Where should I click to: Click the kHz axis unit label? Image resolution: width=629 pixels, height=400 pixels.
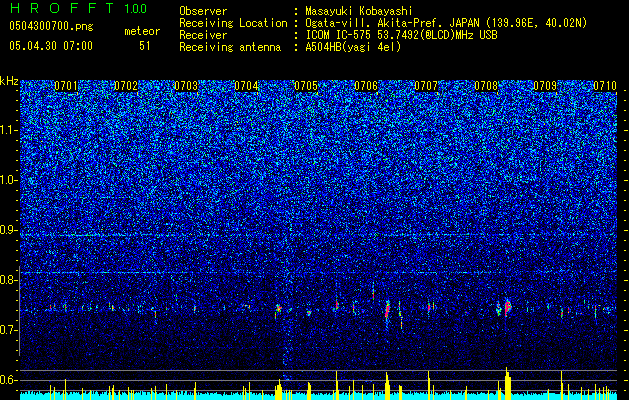(x=9, y=81)
